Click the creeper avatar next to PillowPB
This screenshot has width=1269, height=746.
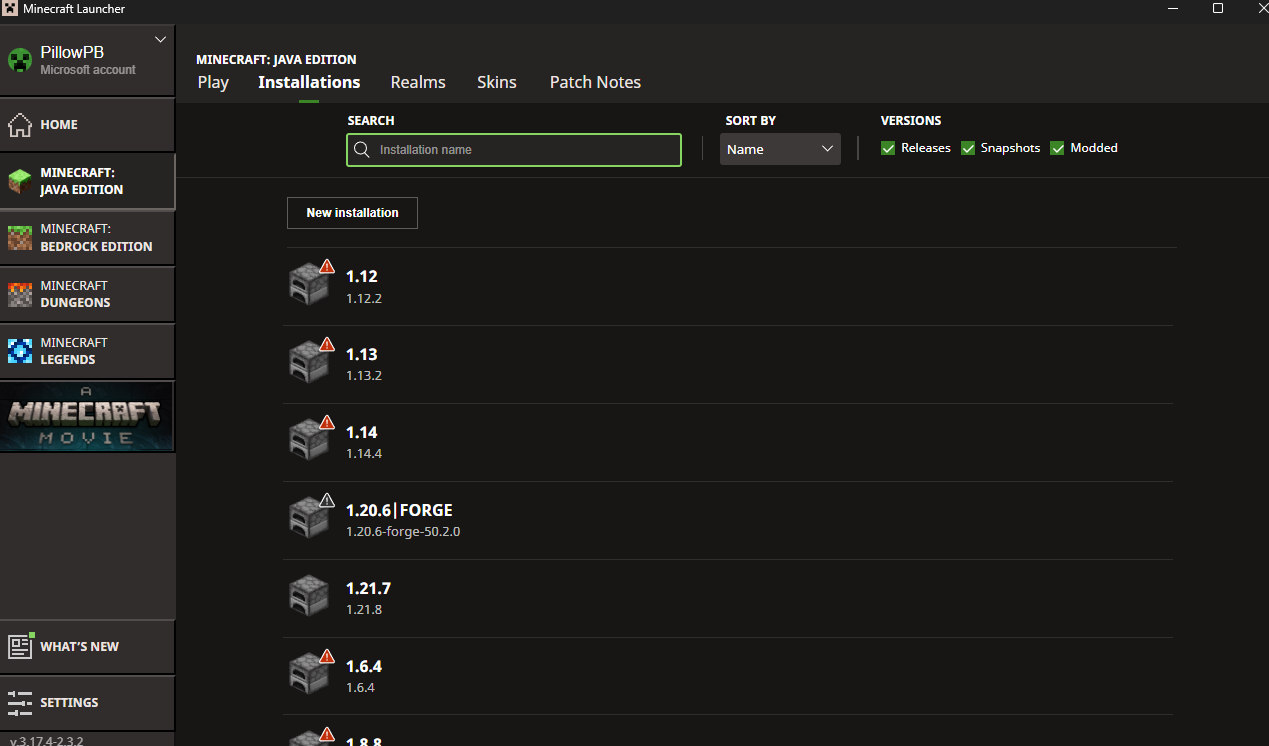(x=20, y=61)
